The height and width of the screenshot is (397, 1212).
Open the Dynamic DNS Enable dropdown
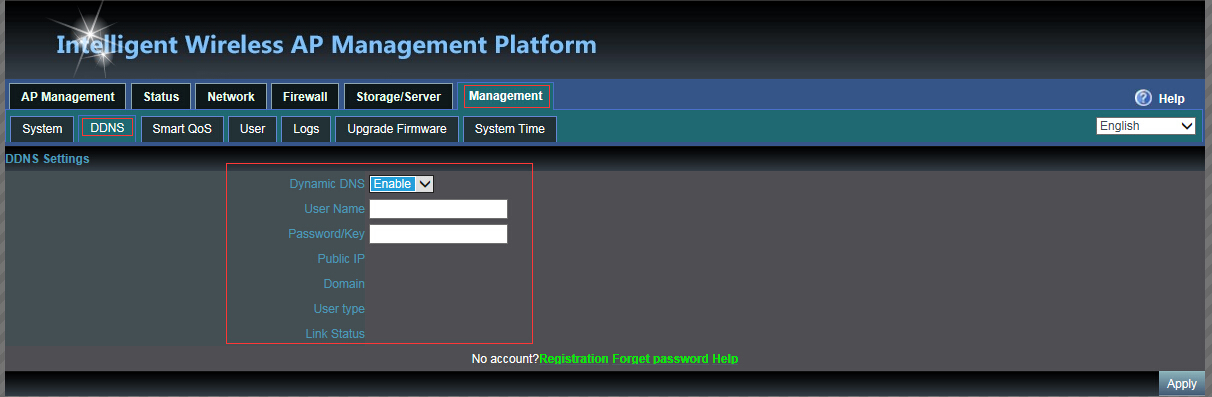401,184
